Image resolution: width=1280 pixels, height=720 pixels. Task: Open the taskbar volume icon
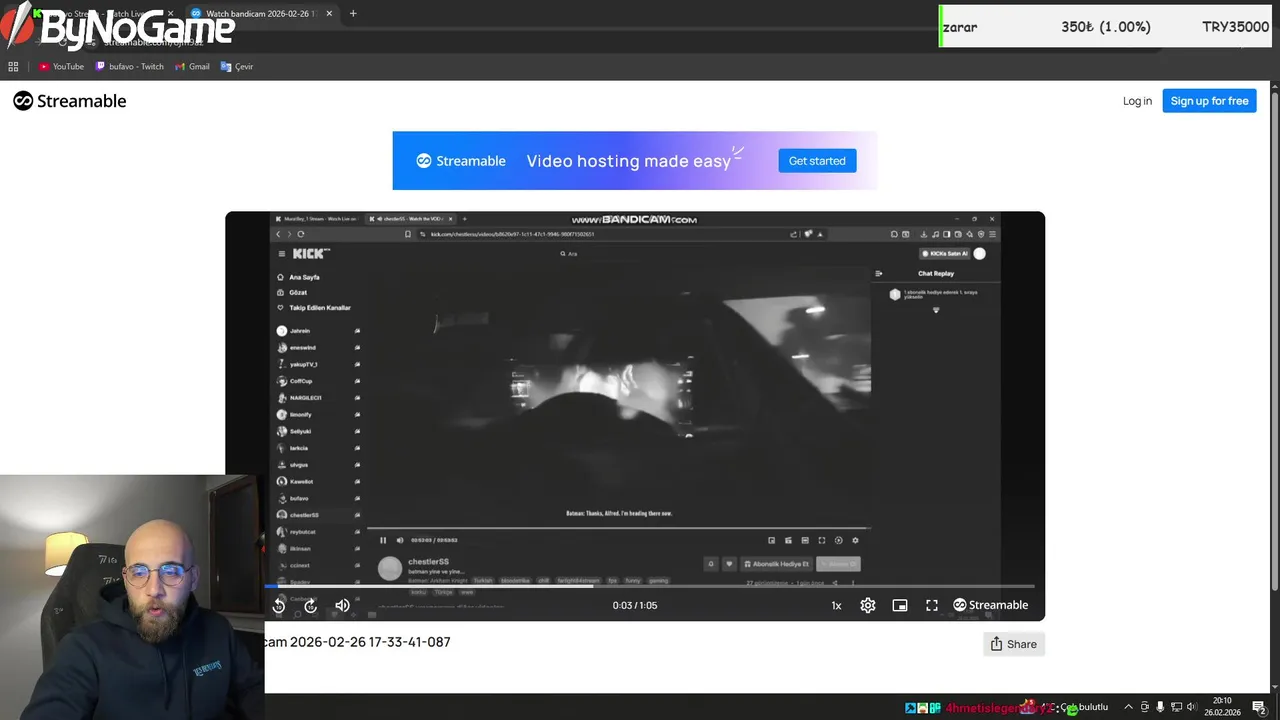pyautogui.click(x=1192, y=707)
